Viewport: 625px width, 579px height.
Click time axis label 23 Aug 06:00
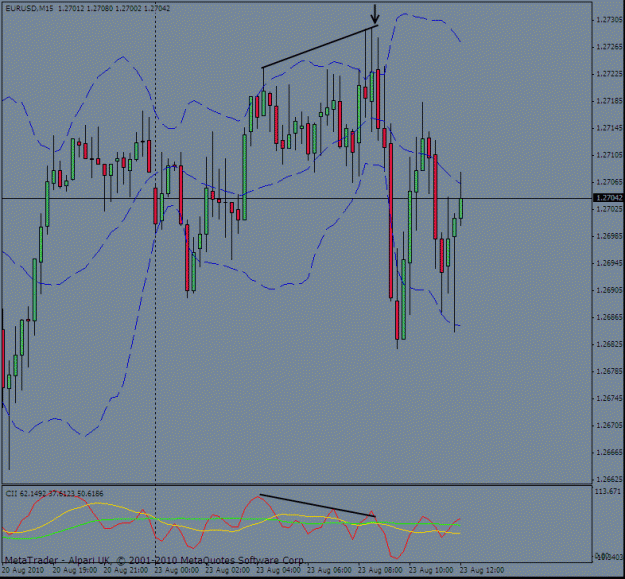(330, 570)
